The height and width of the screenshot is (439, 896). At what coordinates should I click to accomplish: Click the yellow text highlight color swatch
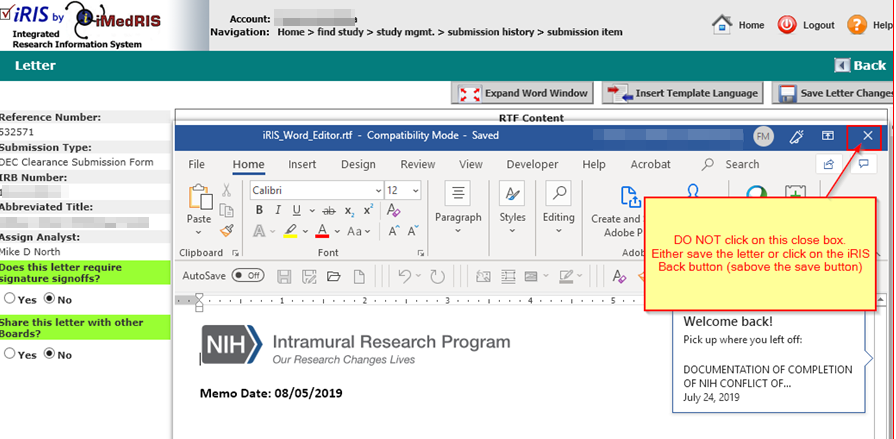(289, 231)
